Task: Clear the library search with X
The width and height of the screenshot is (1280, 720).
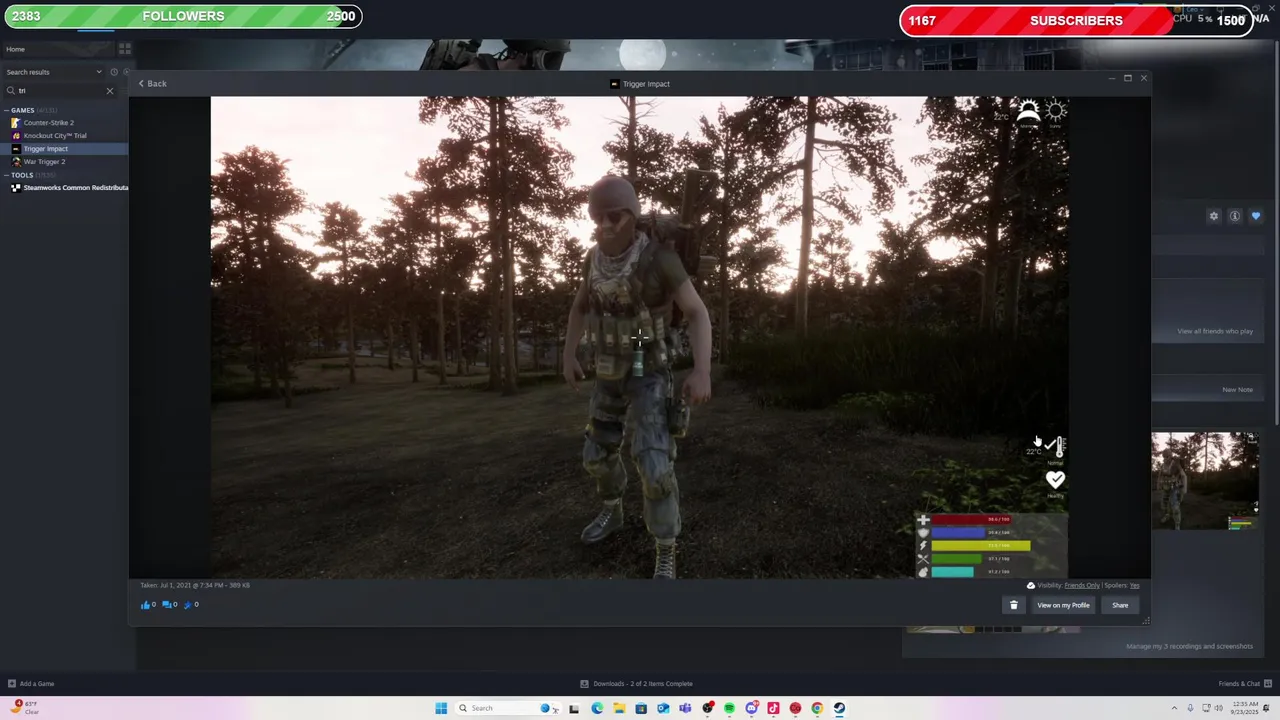Action: 110,91
